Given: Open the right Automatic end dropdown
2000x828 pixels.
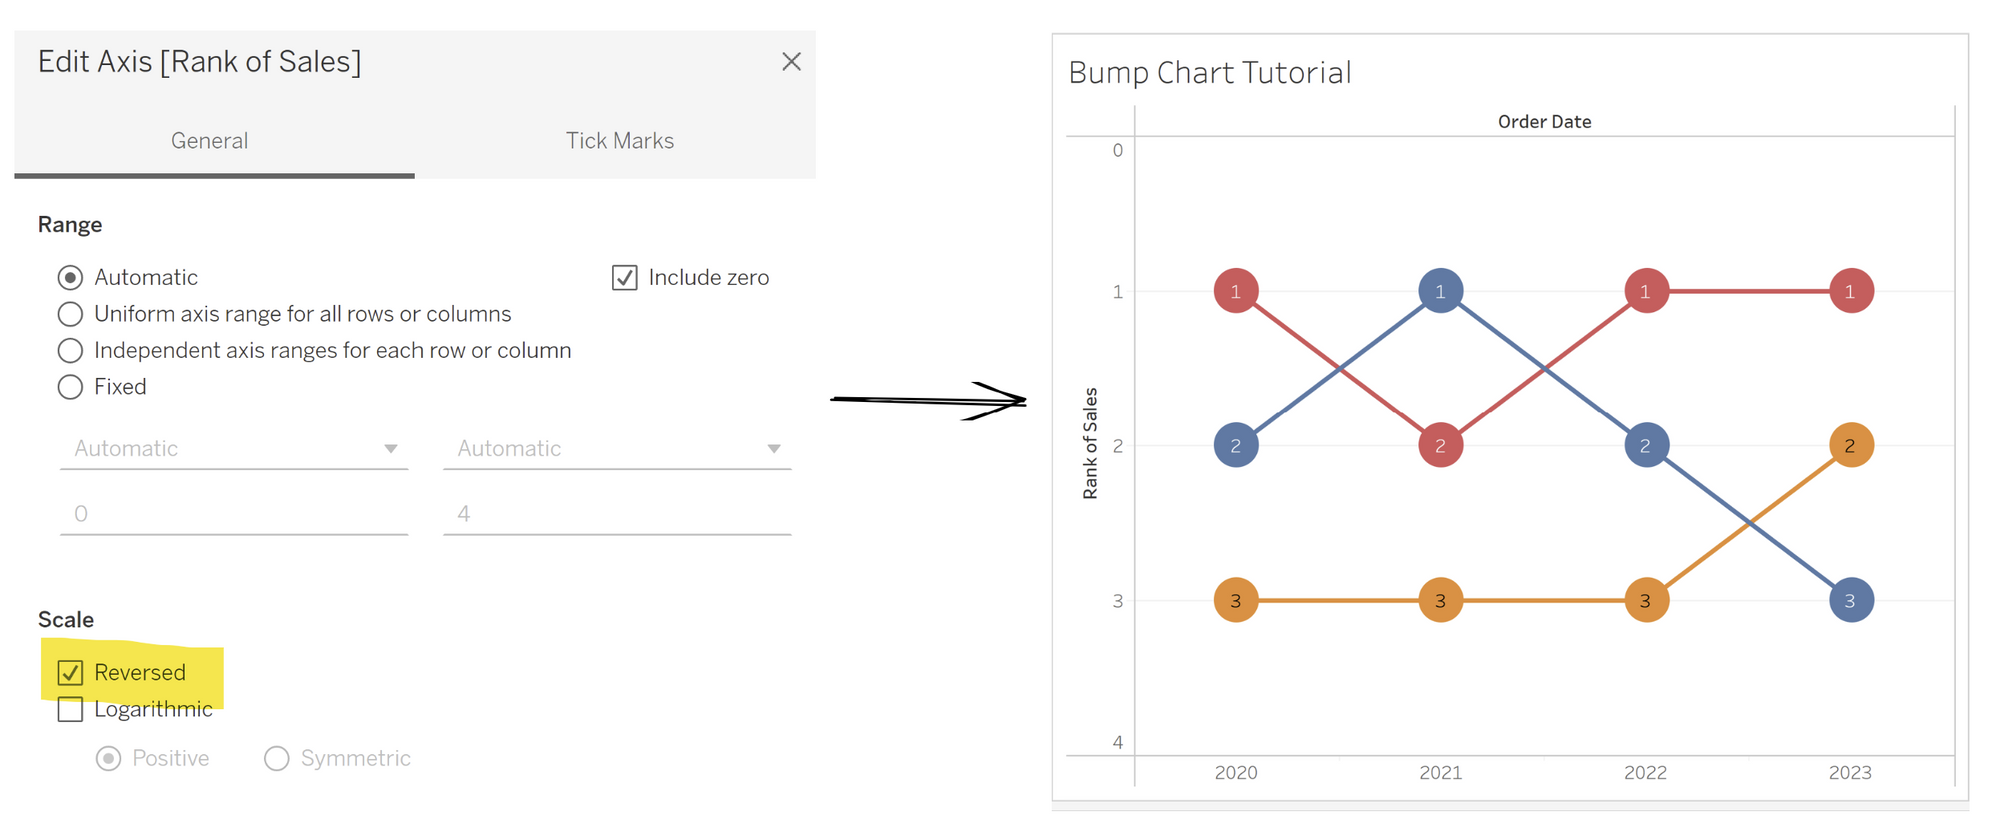Looking at the screenshot, I should pos(617,449).
